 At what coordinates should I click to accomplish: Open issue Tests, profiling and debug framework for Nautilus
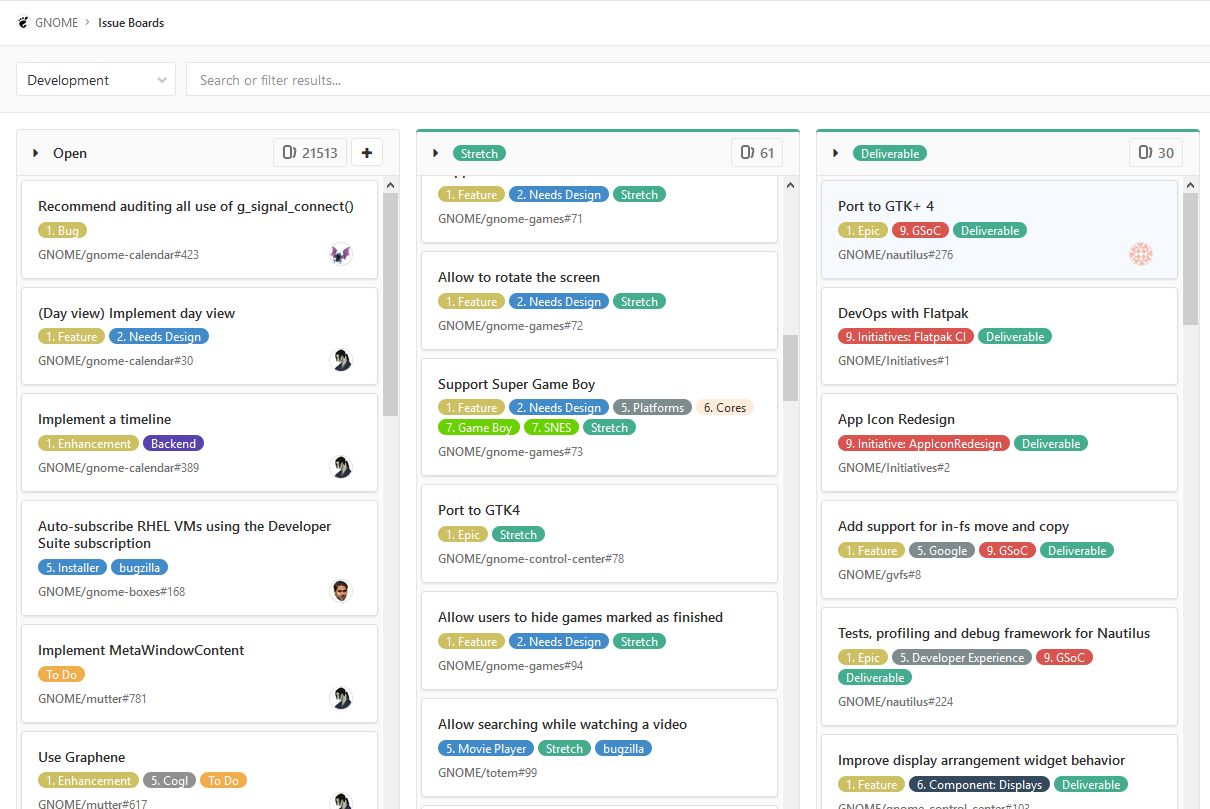pos(994,633)
